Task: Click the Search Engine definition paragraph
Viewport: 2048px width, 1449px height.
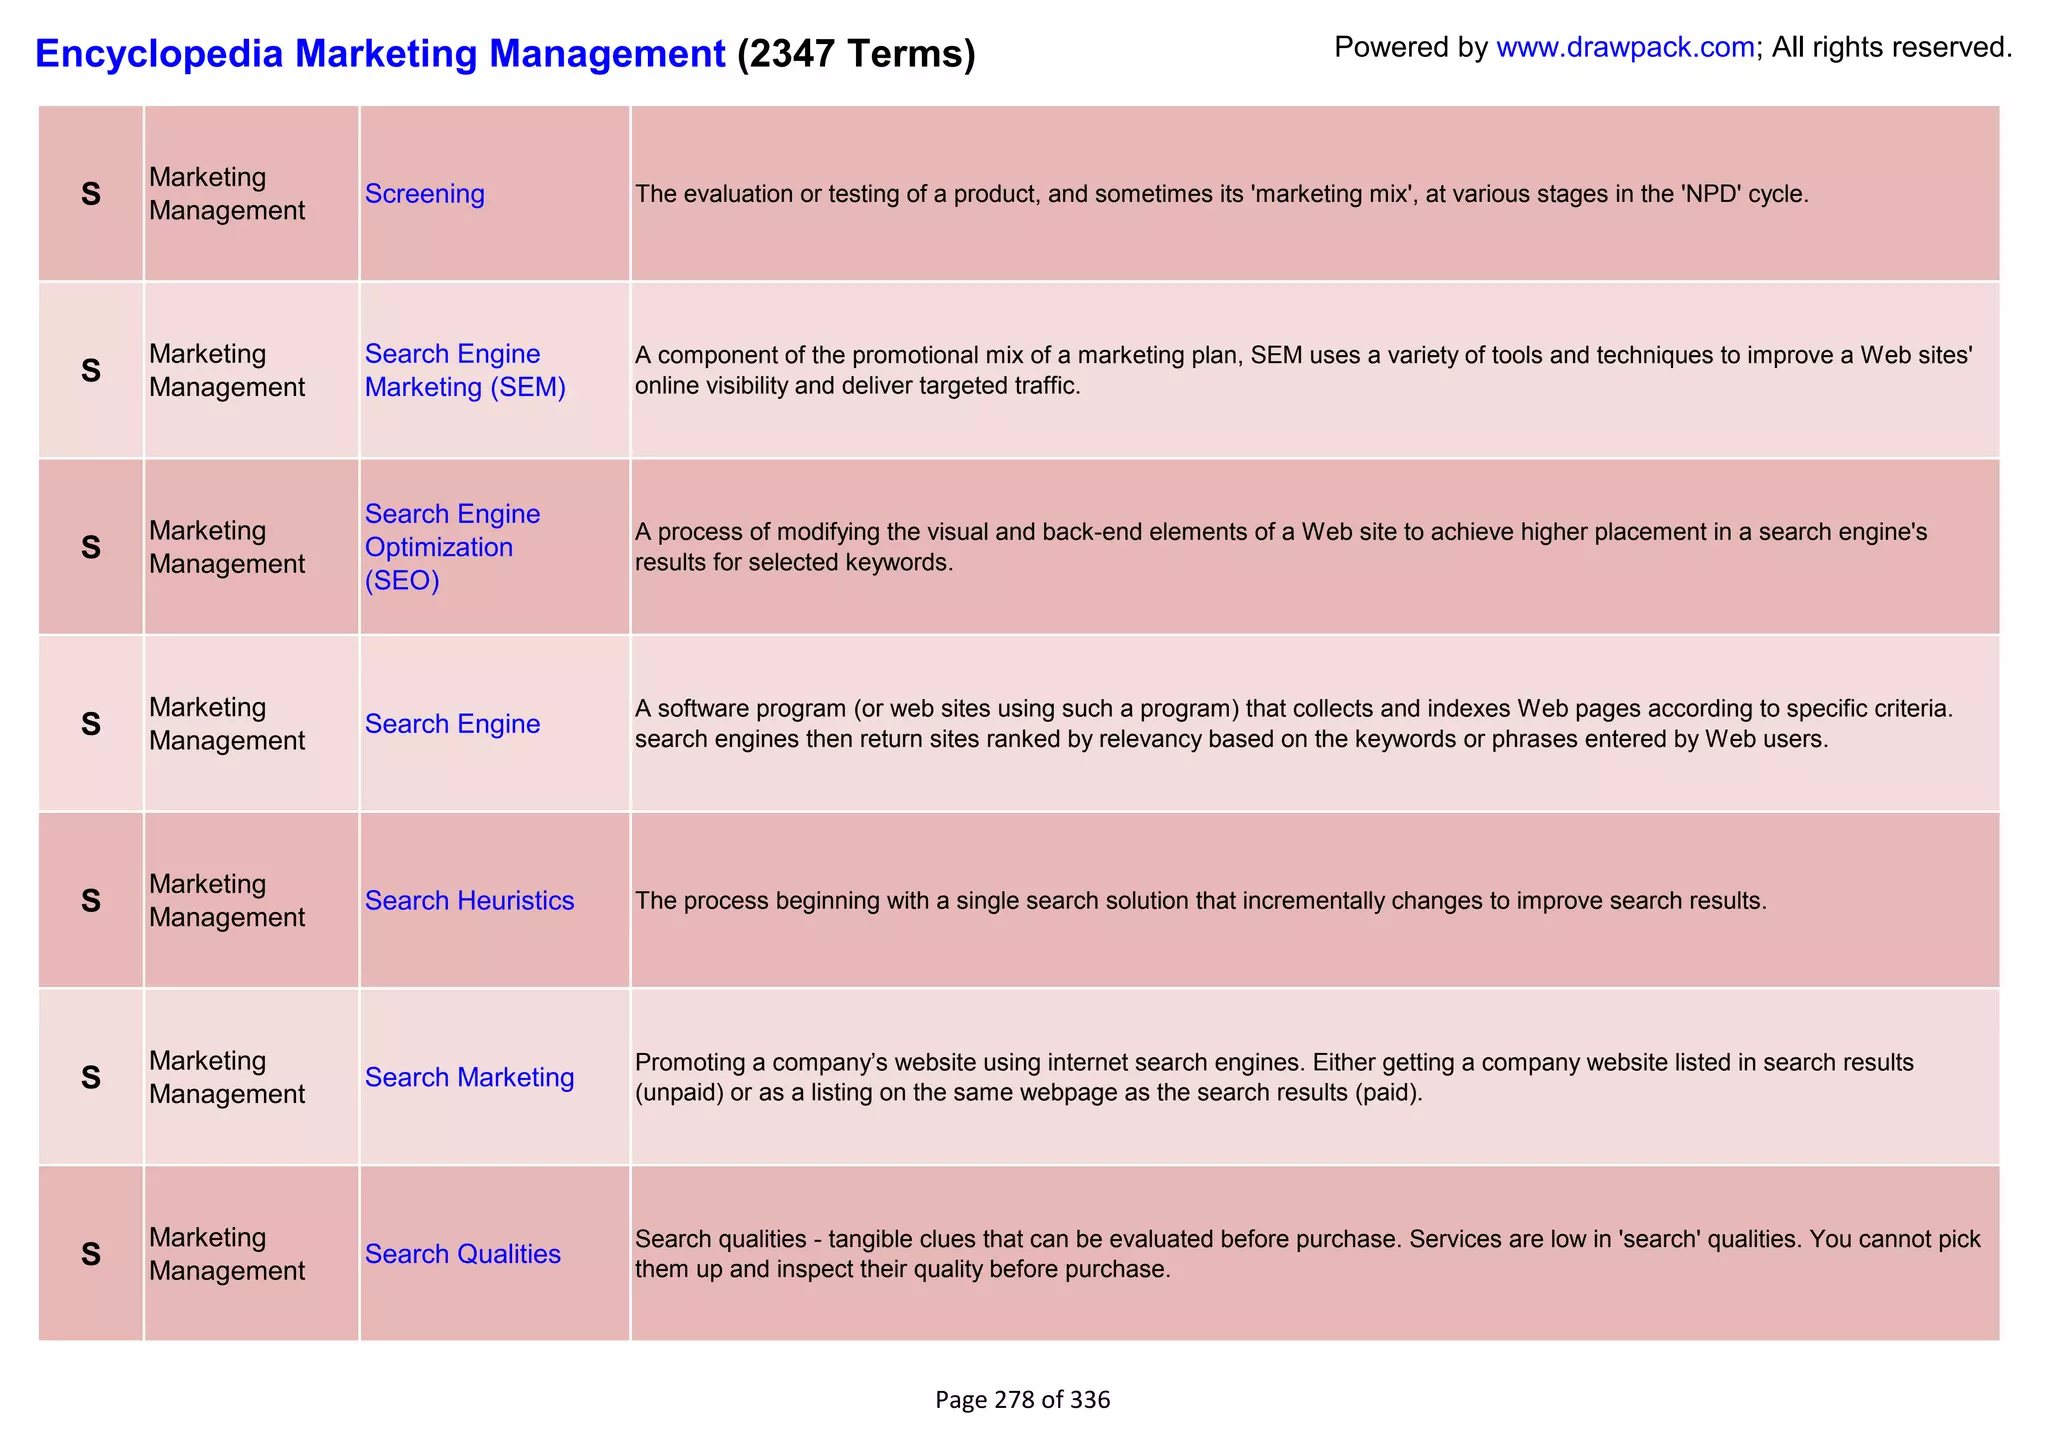Action: pos(1294,724)
